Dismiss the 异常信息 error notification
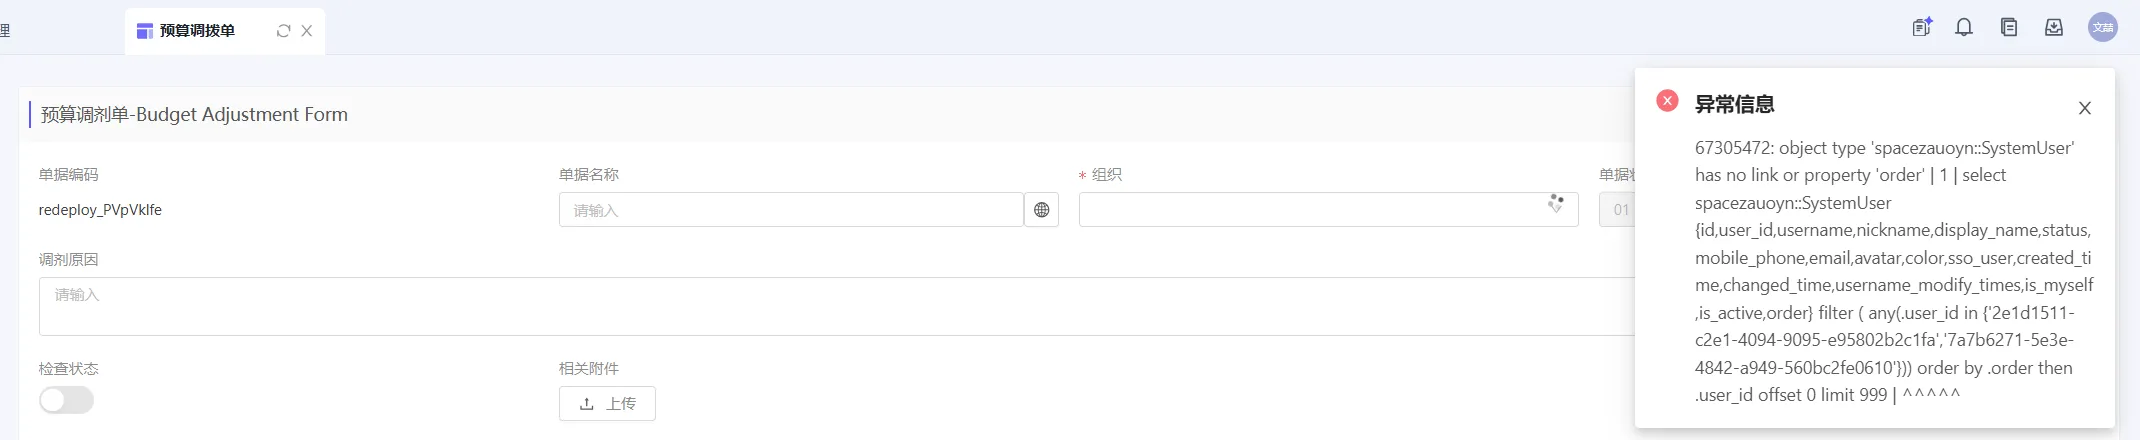Screen dimensions: 2140x440 click(2084, 108)
